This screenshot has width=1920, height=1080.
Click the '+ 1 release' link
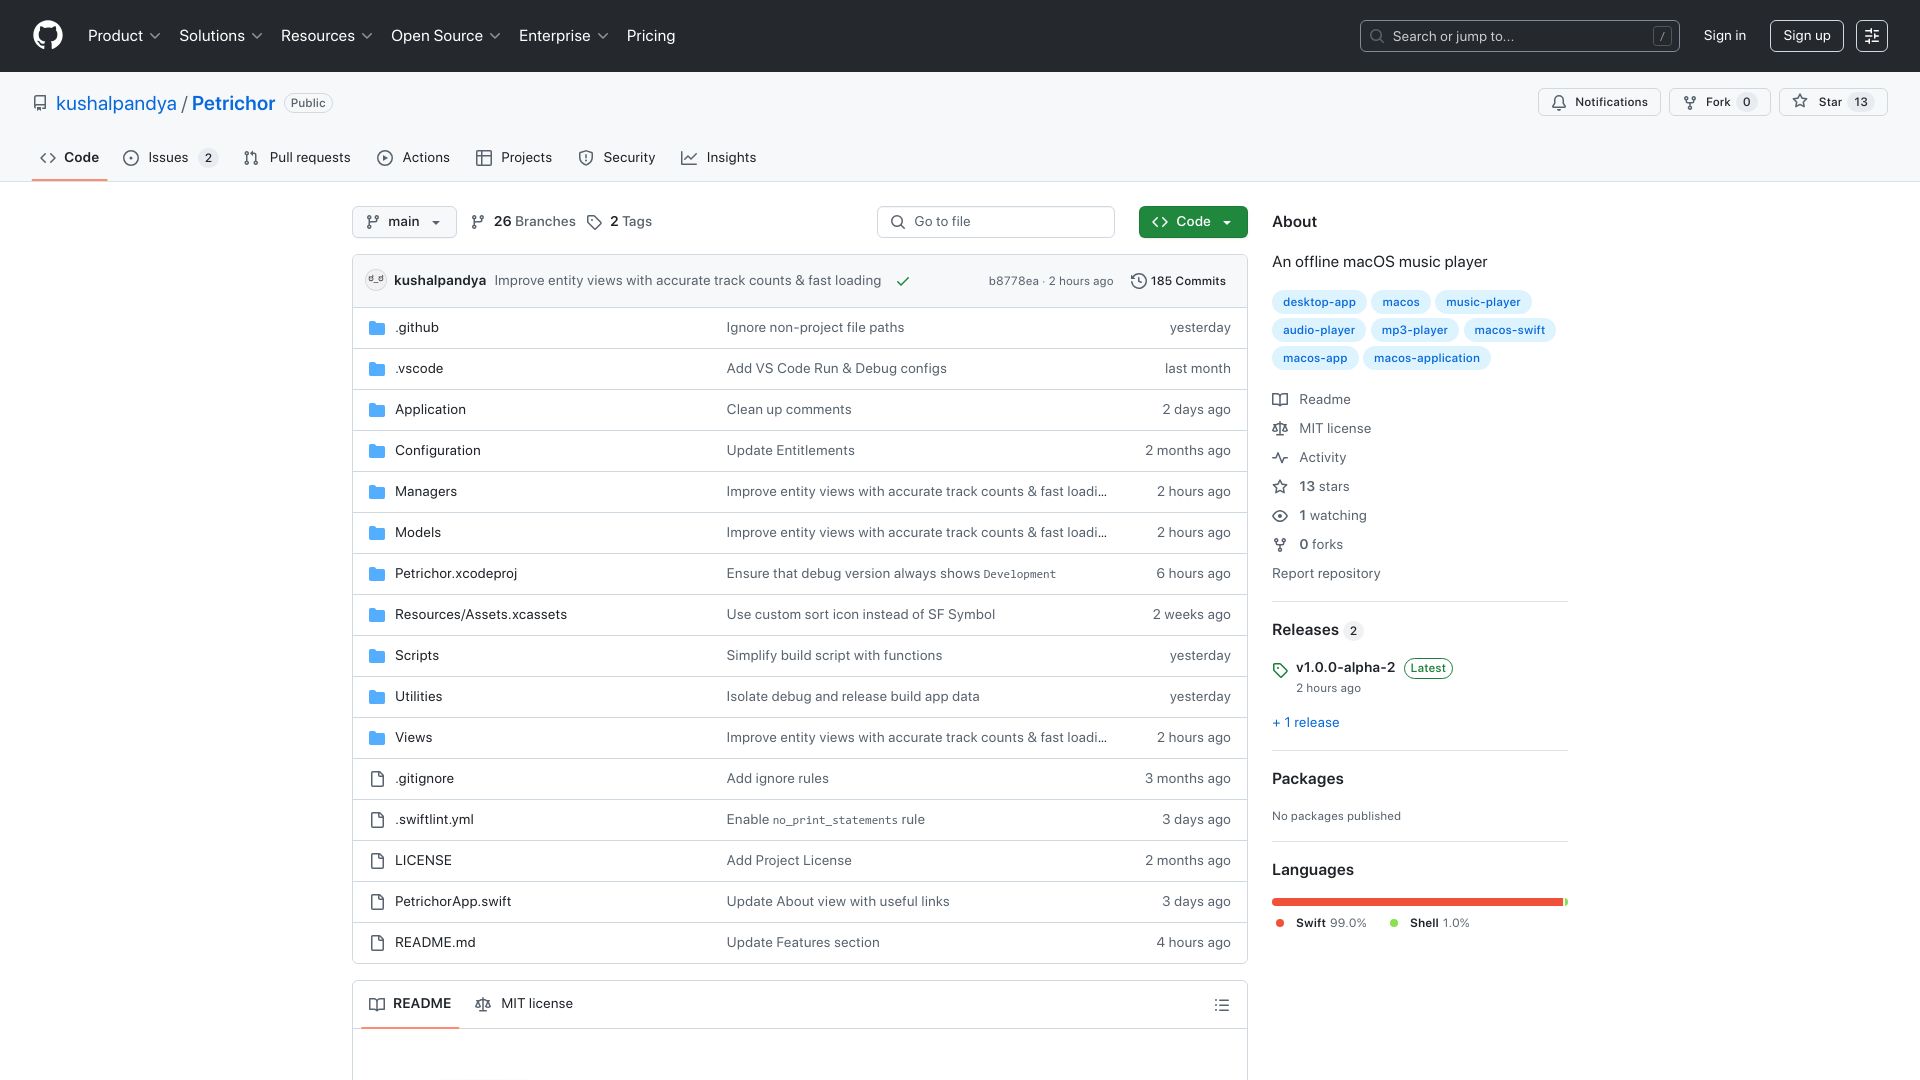[x=1305, y=723]
